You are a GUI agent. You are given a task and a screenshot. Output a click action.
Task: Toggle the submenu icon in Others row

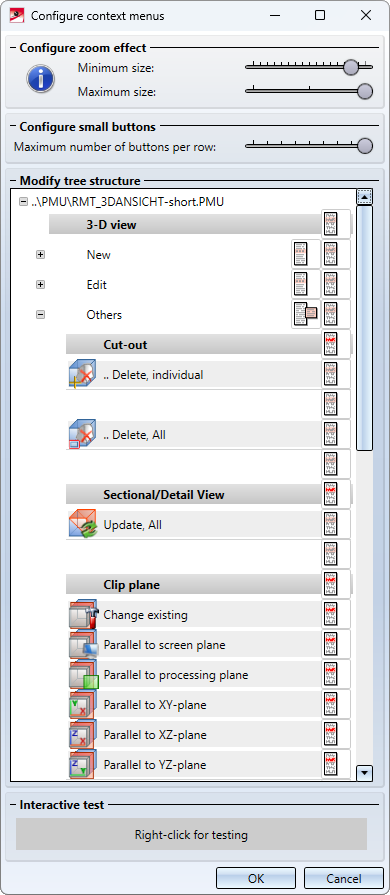pyautogui.click(x=306, y=314)
